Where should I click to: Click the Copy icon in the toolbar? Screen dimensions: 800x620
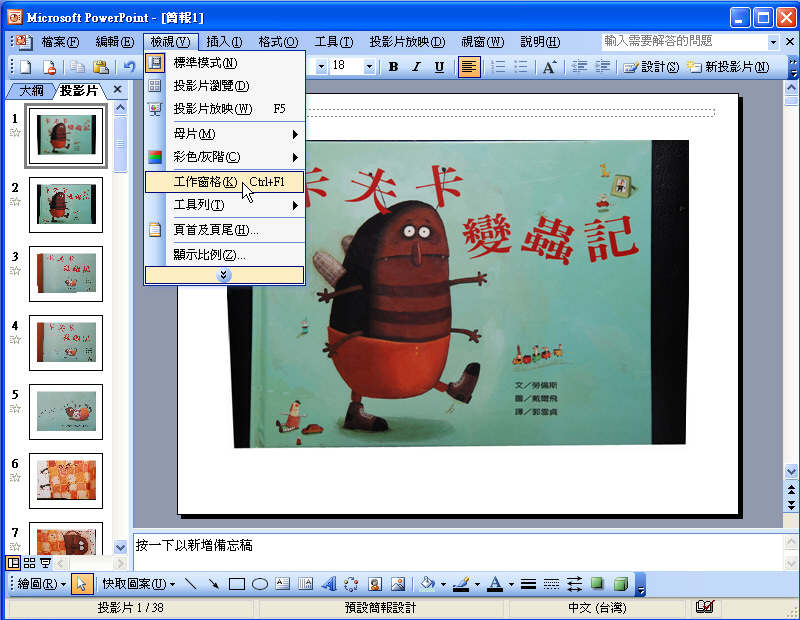(77, 67)
